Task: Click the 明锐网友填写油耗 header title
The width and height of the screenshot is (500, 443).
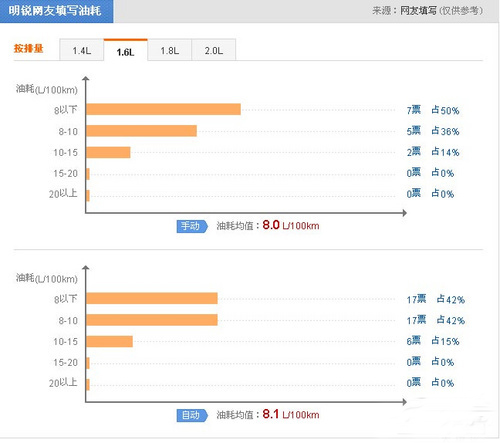Action: 55,11
